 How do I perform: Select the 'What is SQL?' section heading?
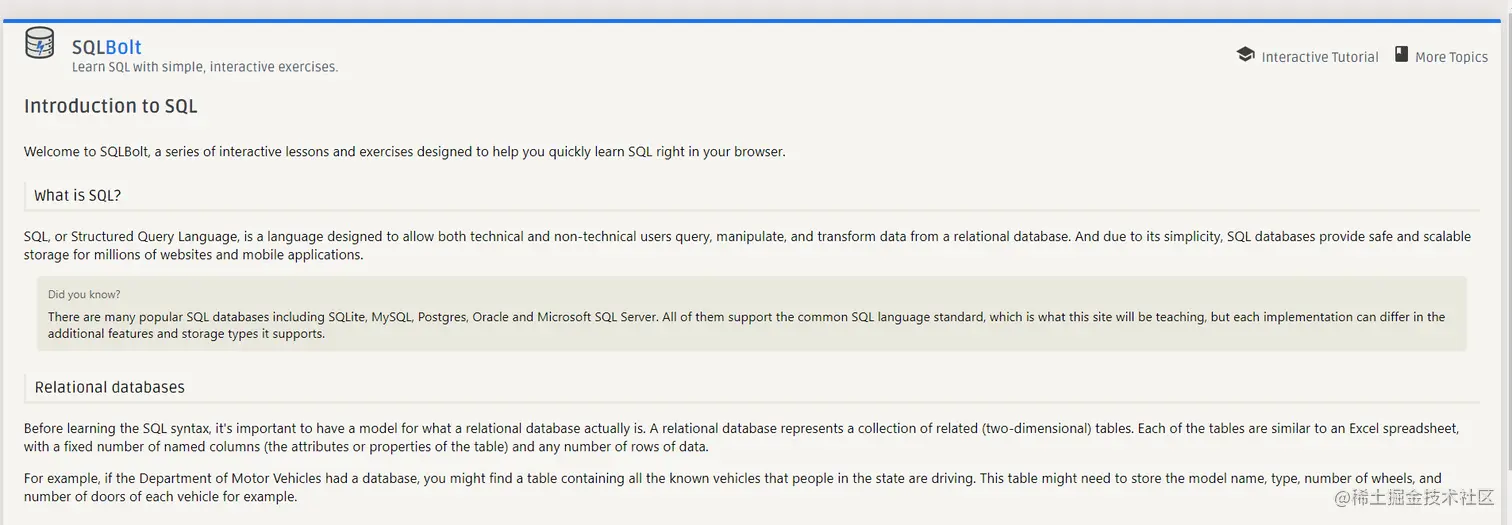coord(78,195)
